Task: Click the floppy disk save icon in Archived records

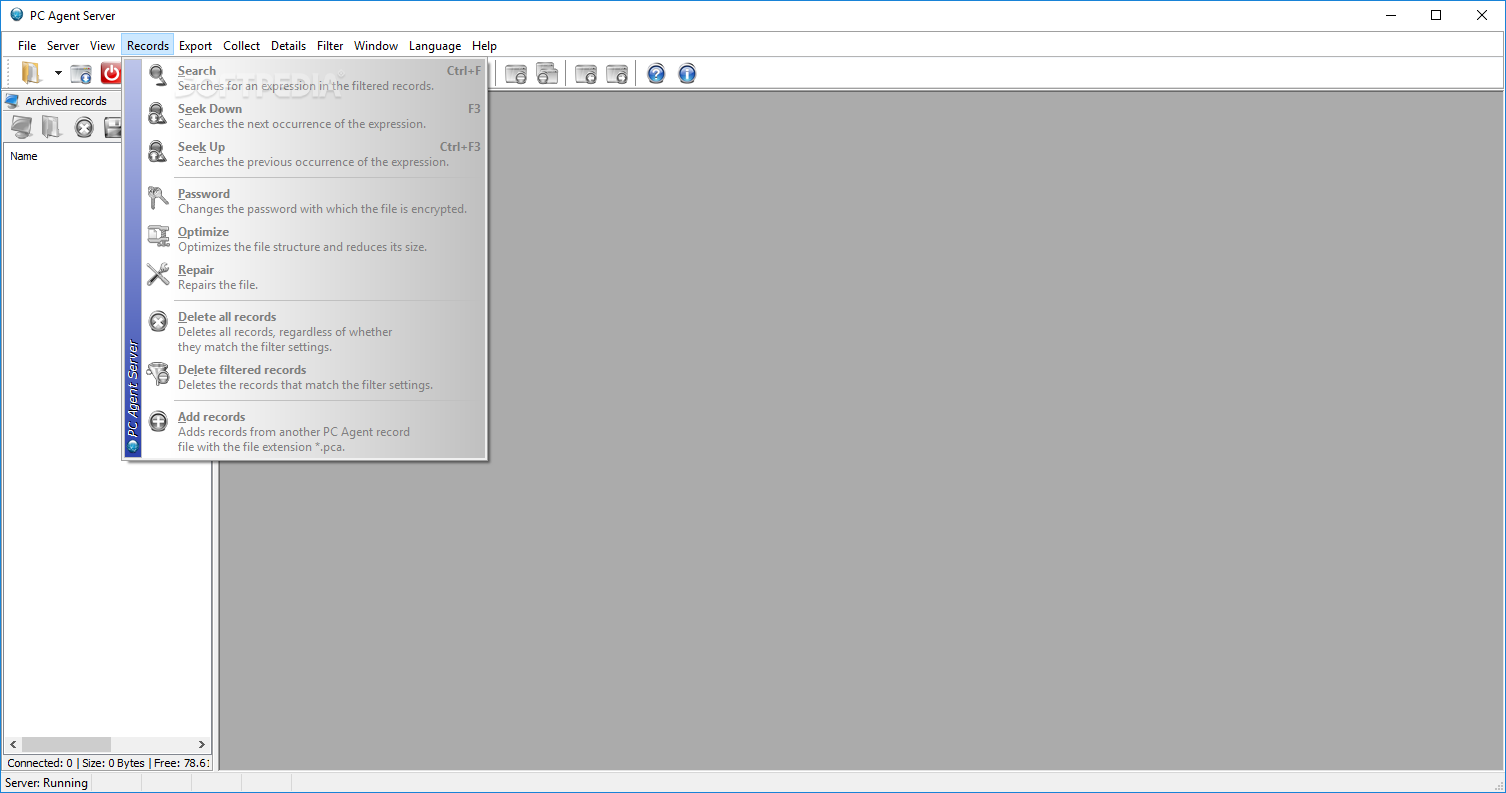Action: (x=113, y=127)
